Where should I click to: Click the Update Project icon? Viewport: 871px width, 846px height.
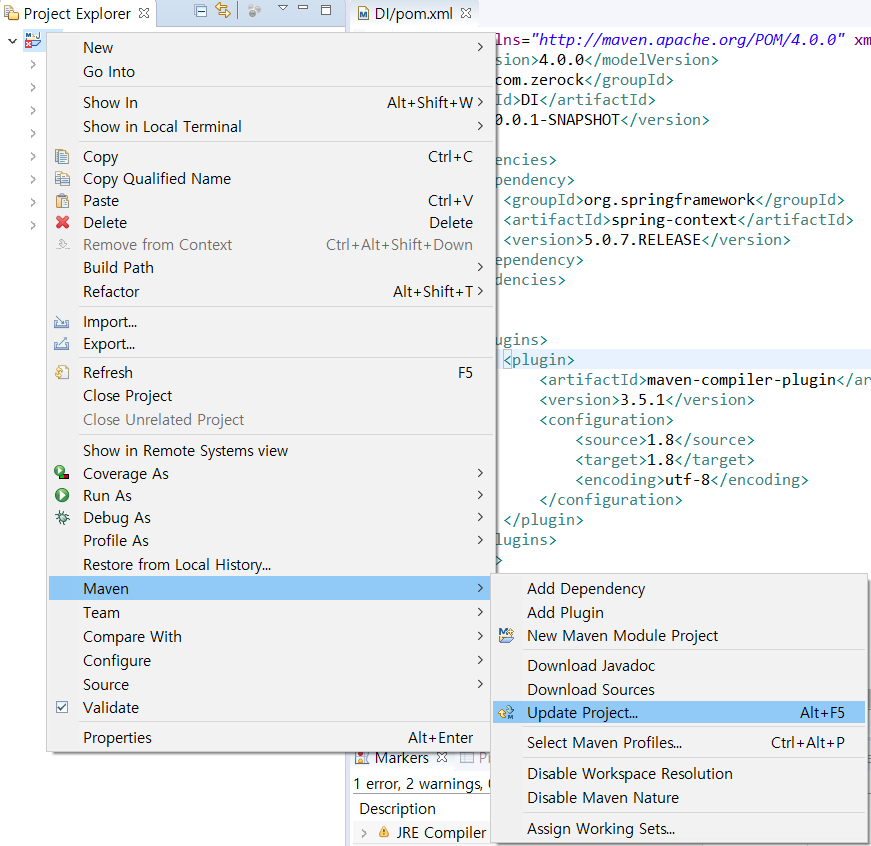(507, 713)
